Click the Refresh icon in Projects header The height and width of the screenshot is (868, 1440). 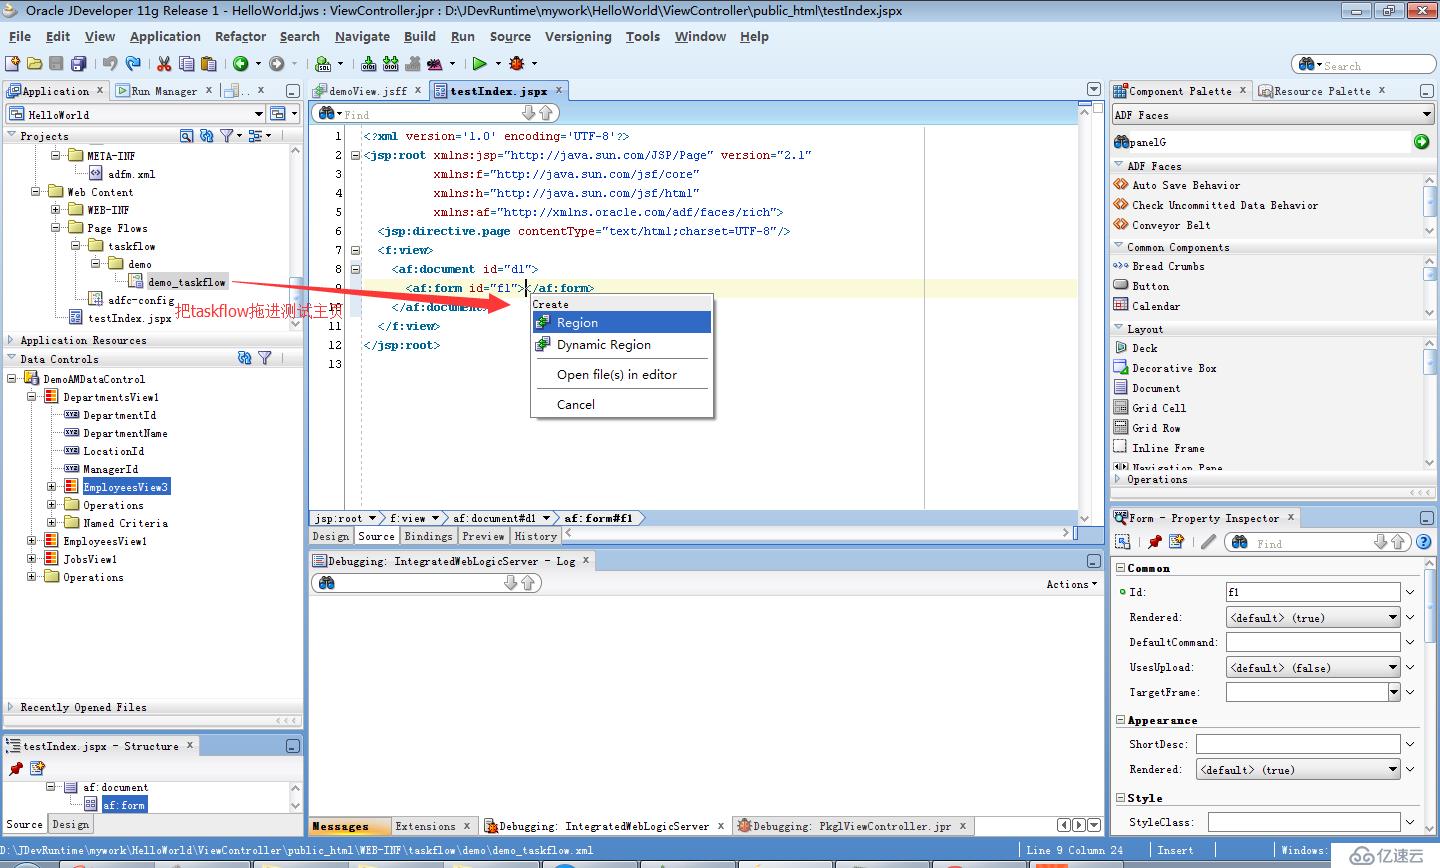click(x=206, y=135)
